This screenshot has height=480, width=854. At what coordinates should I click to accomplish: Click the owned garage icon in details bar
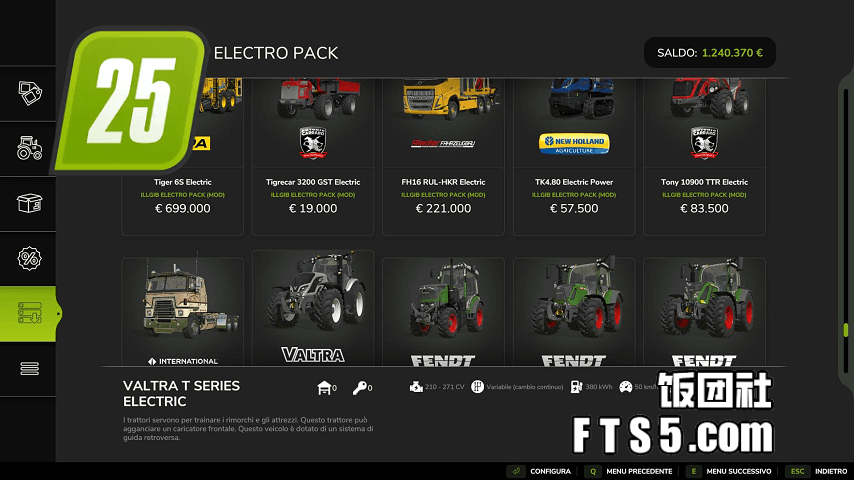tap(325, 387)
